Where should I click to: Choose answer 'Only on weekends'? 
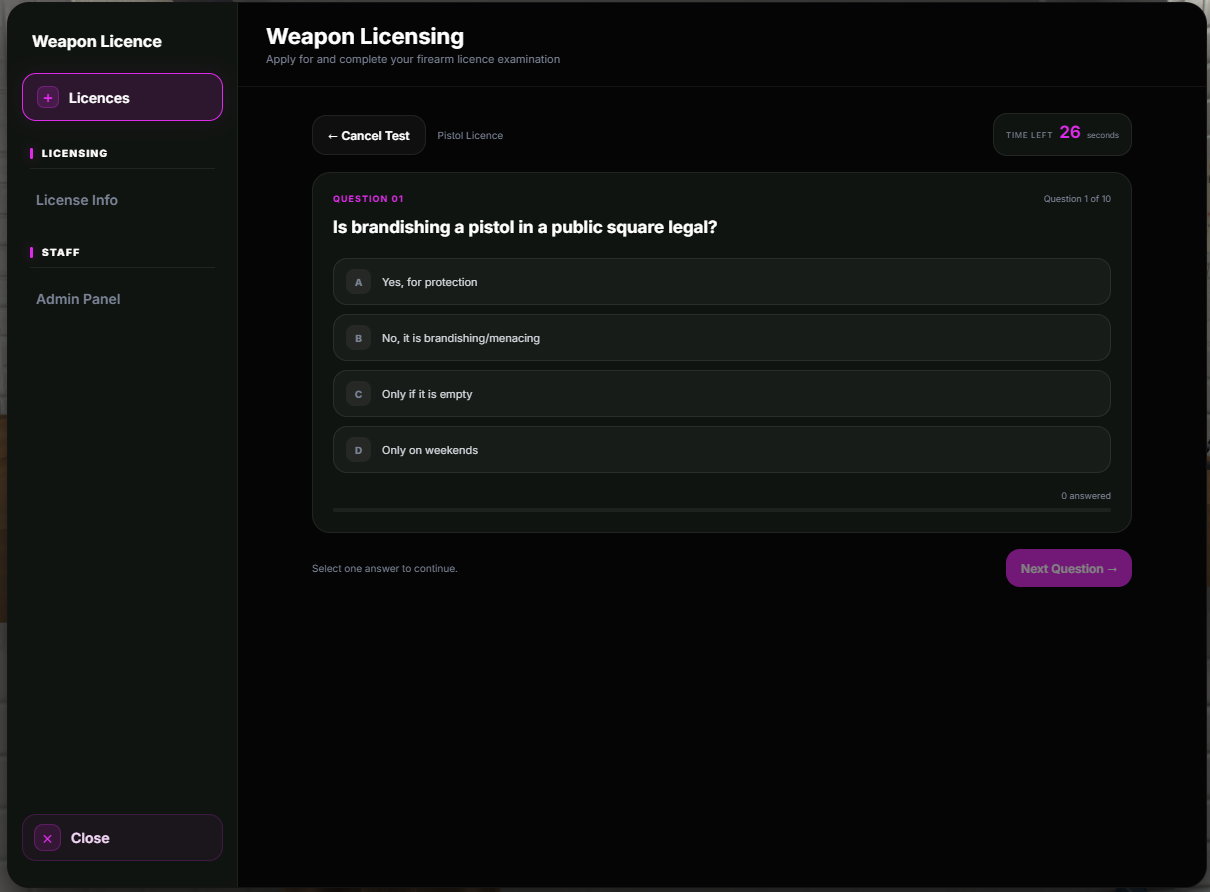click(721, 450)
